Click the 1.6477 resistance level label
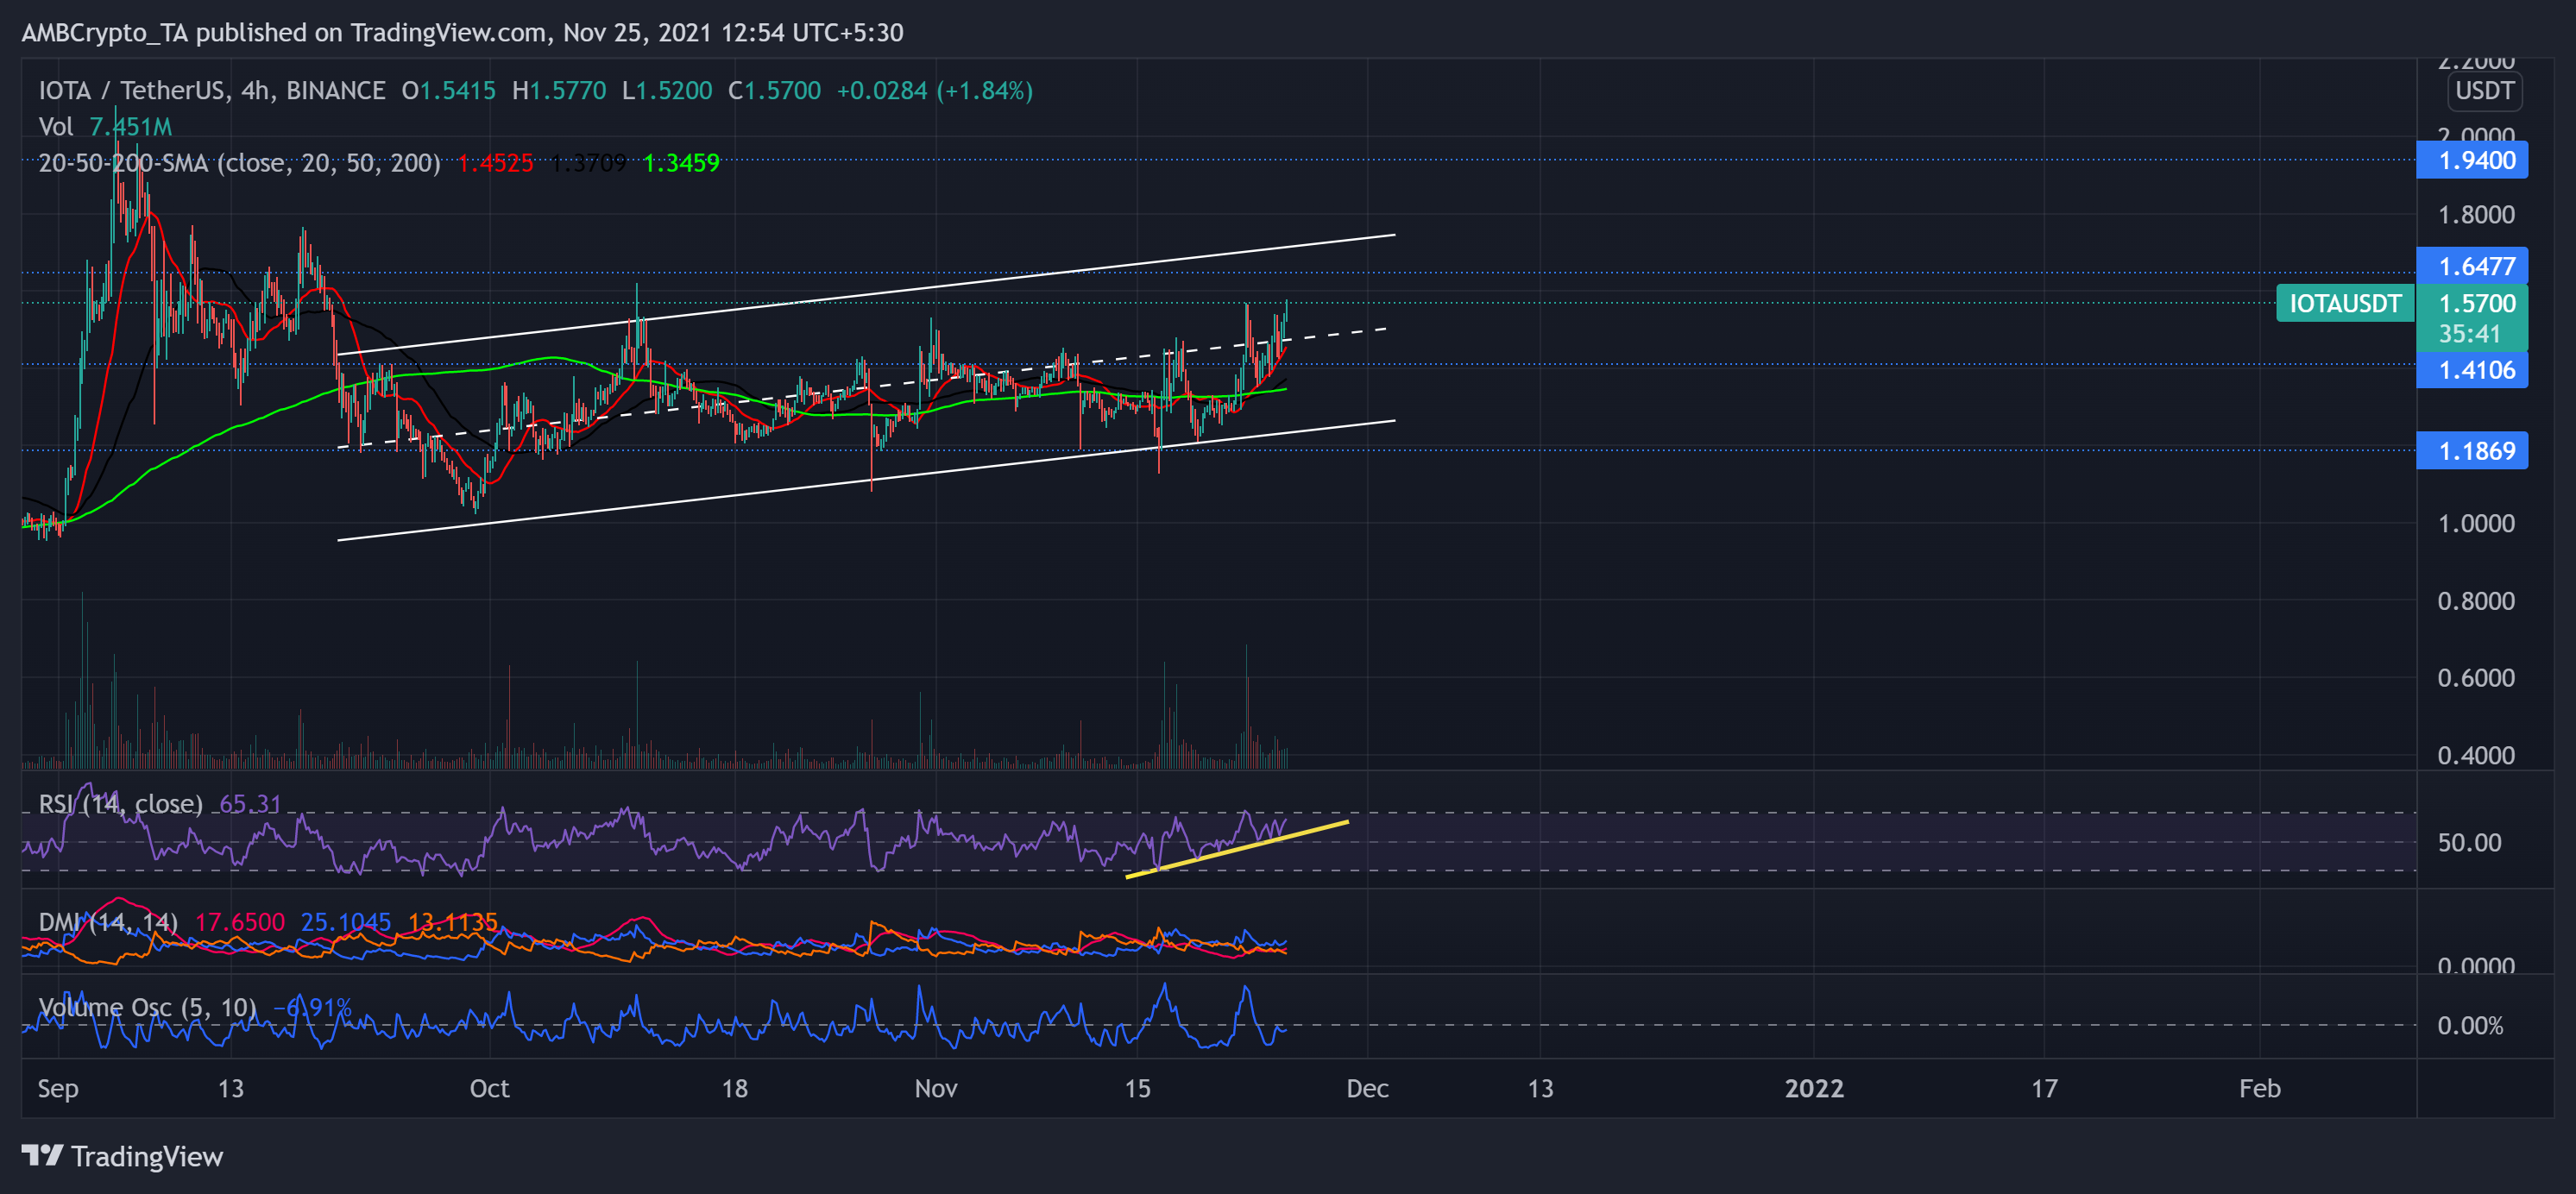 2471,265
